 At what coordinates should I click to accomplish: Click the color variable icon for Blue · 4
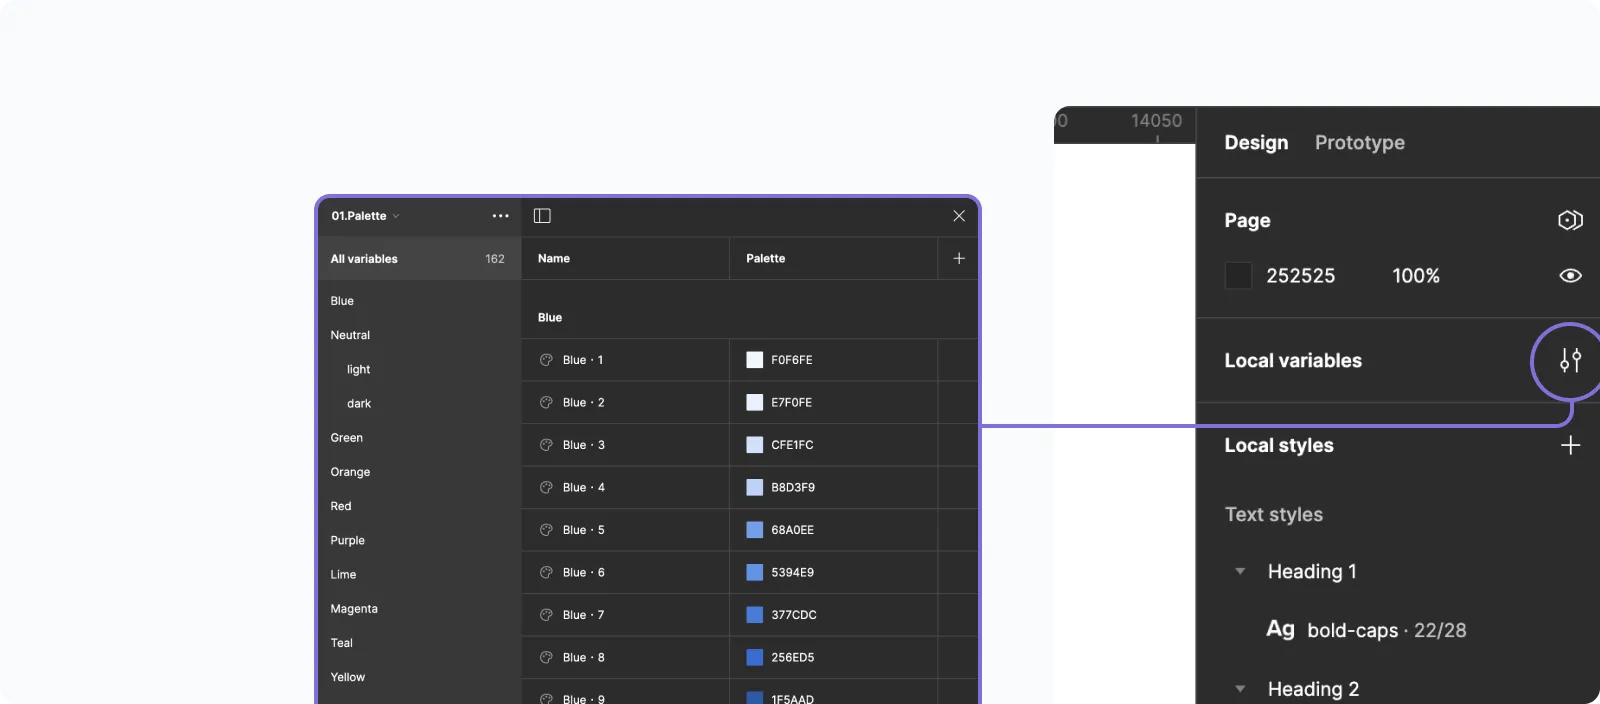(x=546, y=487)
